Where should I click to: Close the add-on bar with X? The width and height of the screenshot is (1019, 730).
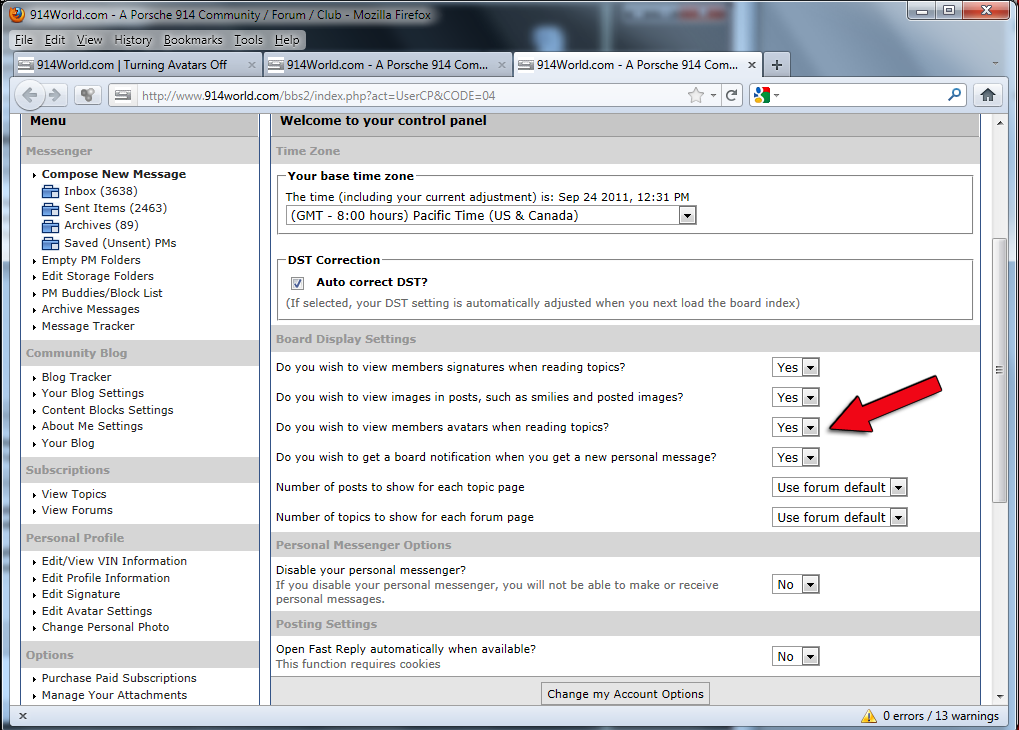tap(23, 716)
